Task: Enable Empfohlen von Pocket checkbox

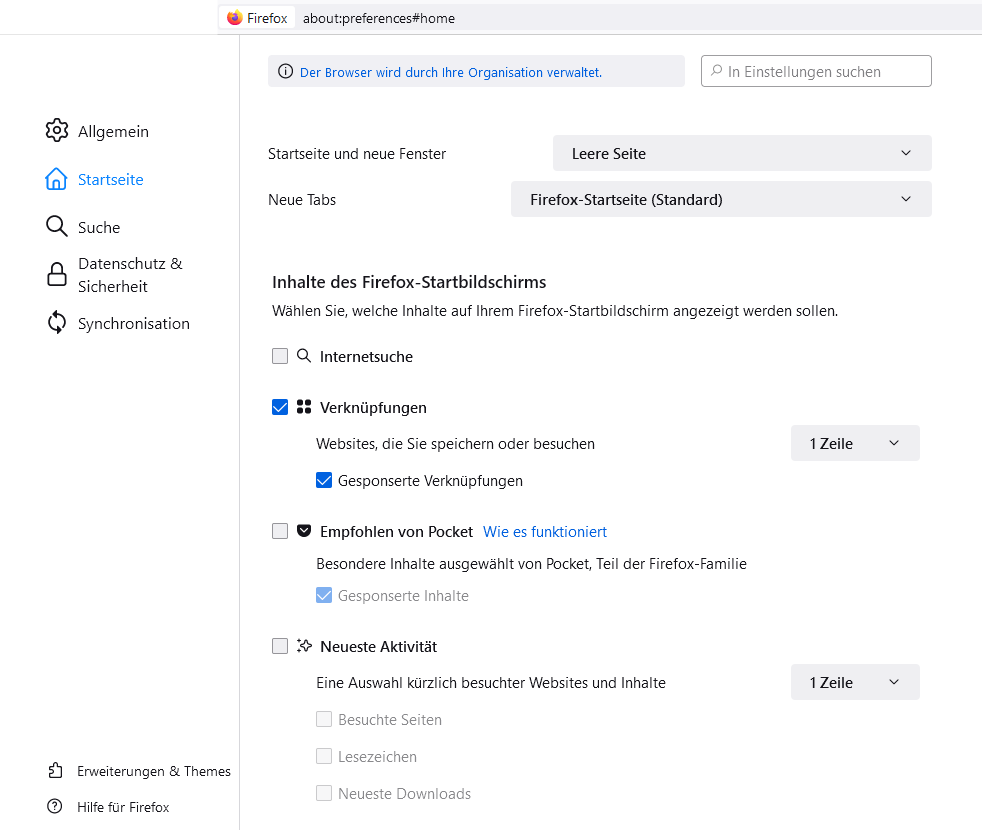Action: [280, 531]
